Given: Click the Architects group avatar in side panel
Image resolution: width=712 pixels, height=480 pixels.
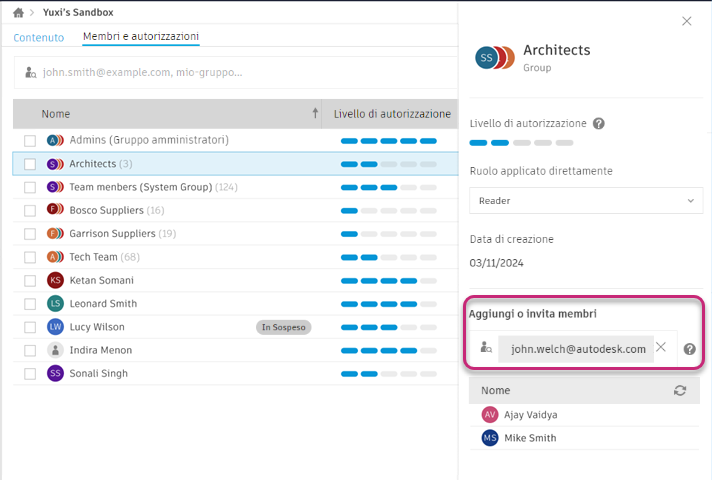Looking at the screenshot, I should click(495, 58).
